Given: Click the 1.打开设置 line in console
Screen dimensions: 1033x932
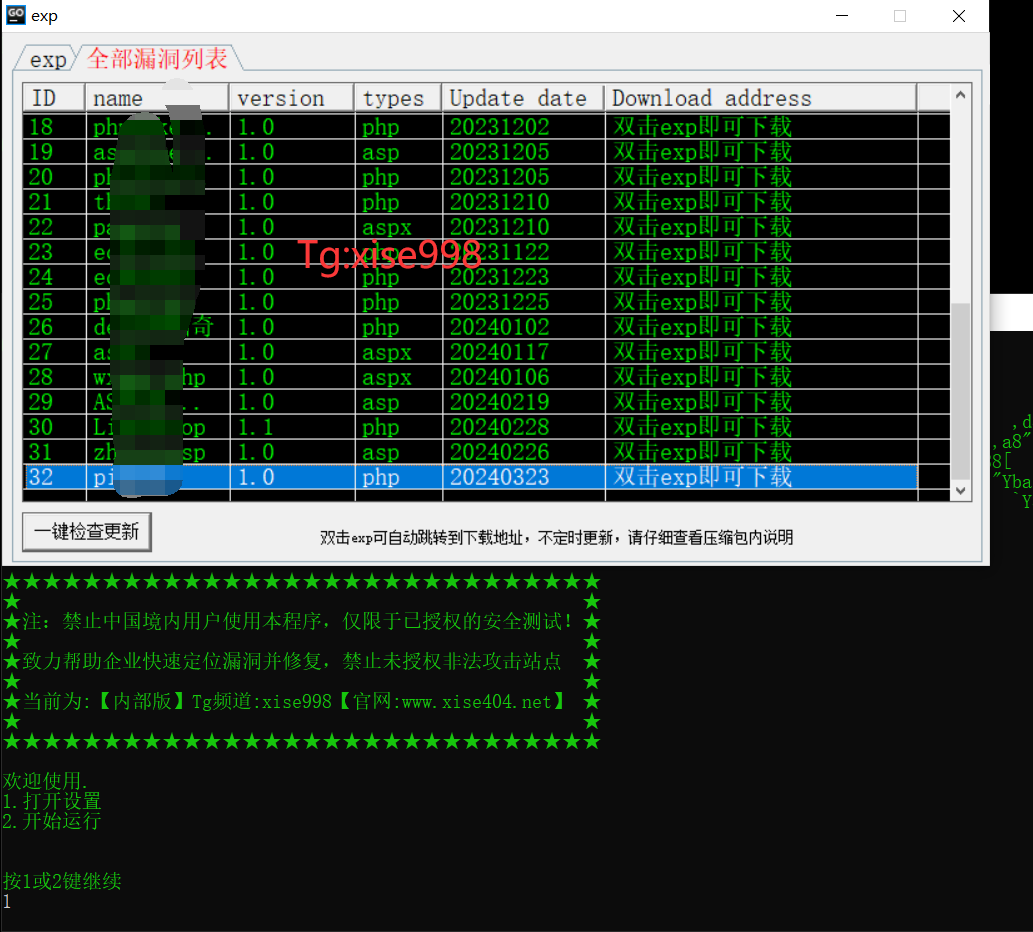Looking at the screenshot, I should tap(52, 801).
